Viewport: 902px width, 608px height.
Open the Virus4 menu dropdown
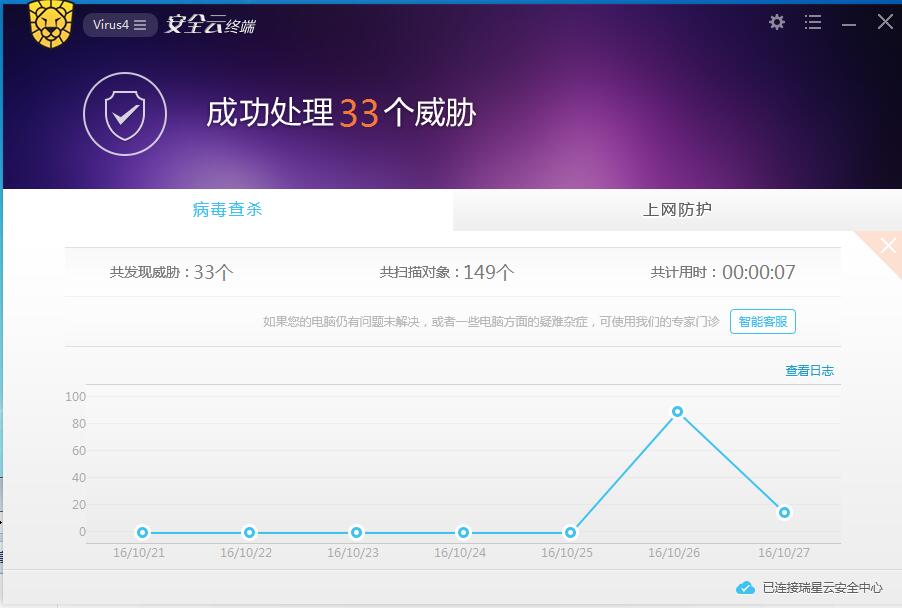[120, 25]
